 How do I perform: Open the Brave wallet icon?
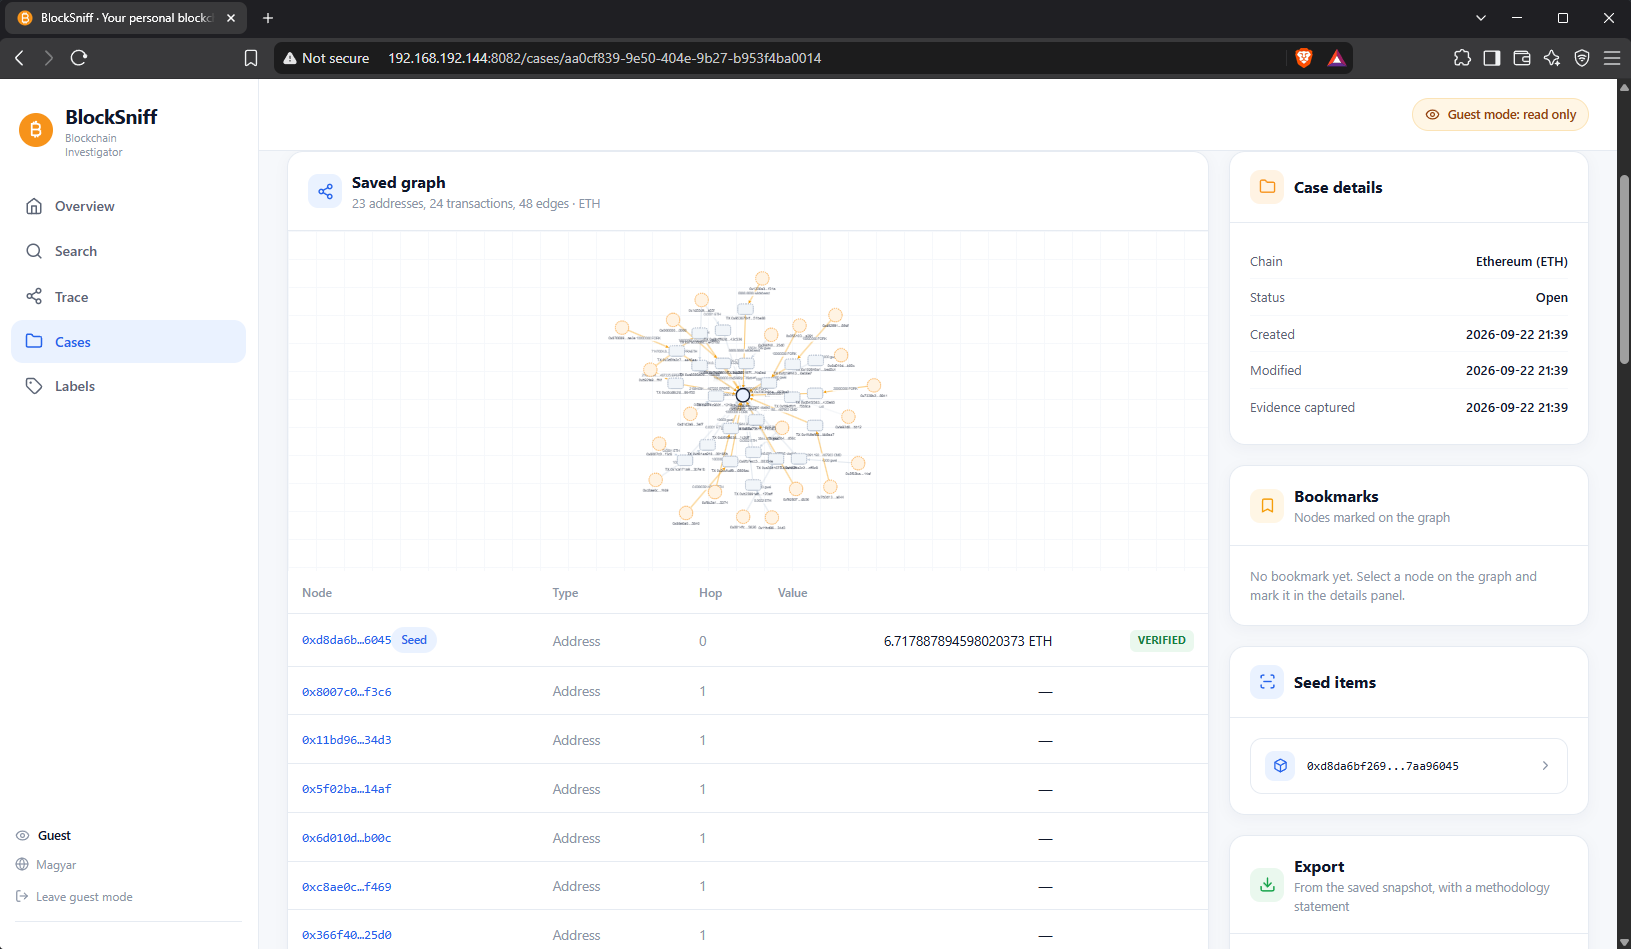click(1522, 58)
